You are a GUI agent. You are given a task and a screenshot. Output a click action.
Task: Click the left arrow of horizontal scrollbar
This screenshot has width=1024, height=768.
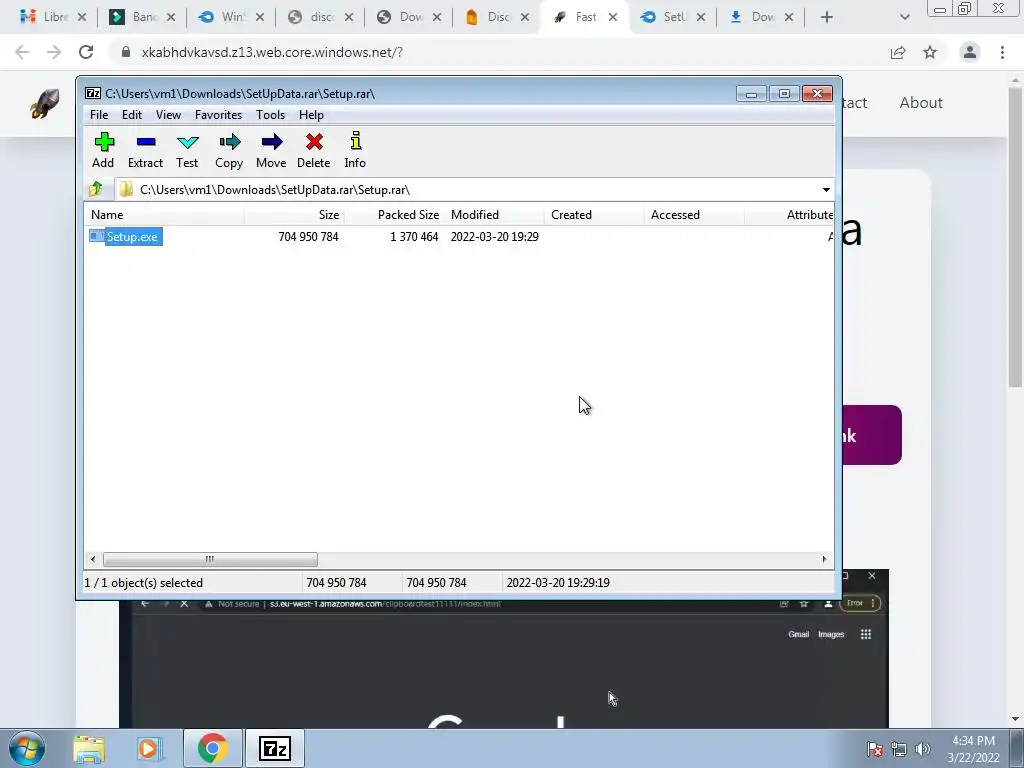[93, 559]
